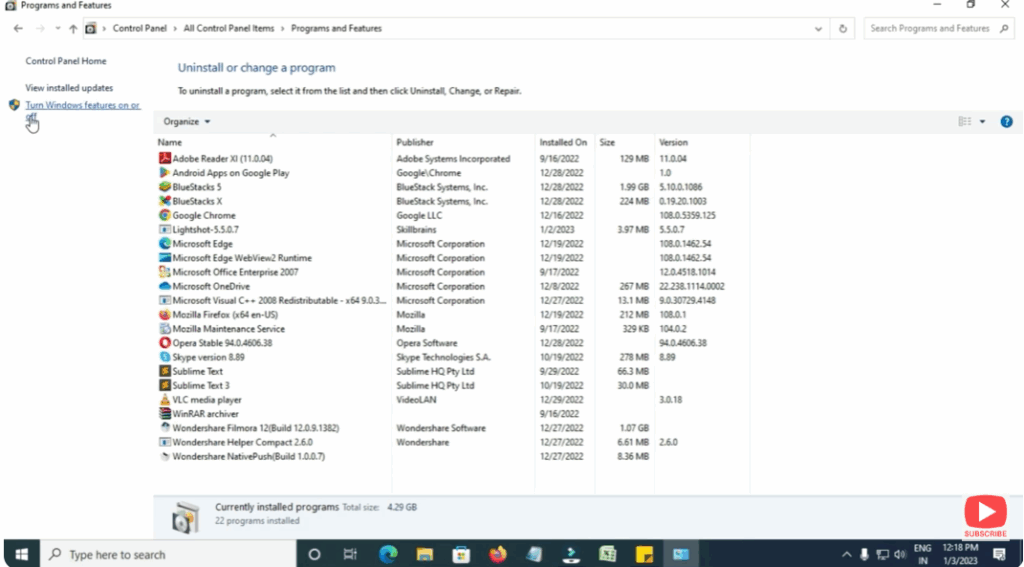Viewport: 1024px width, 567px height.
Task: Click the Opera Stable icon
Action: pyautogui.click(x=165, y=343)
